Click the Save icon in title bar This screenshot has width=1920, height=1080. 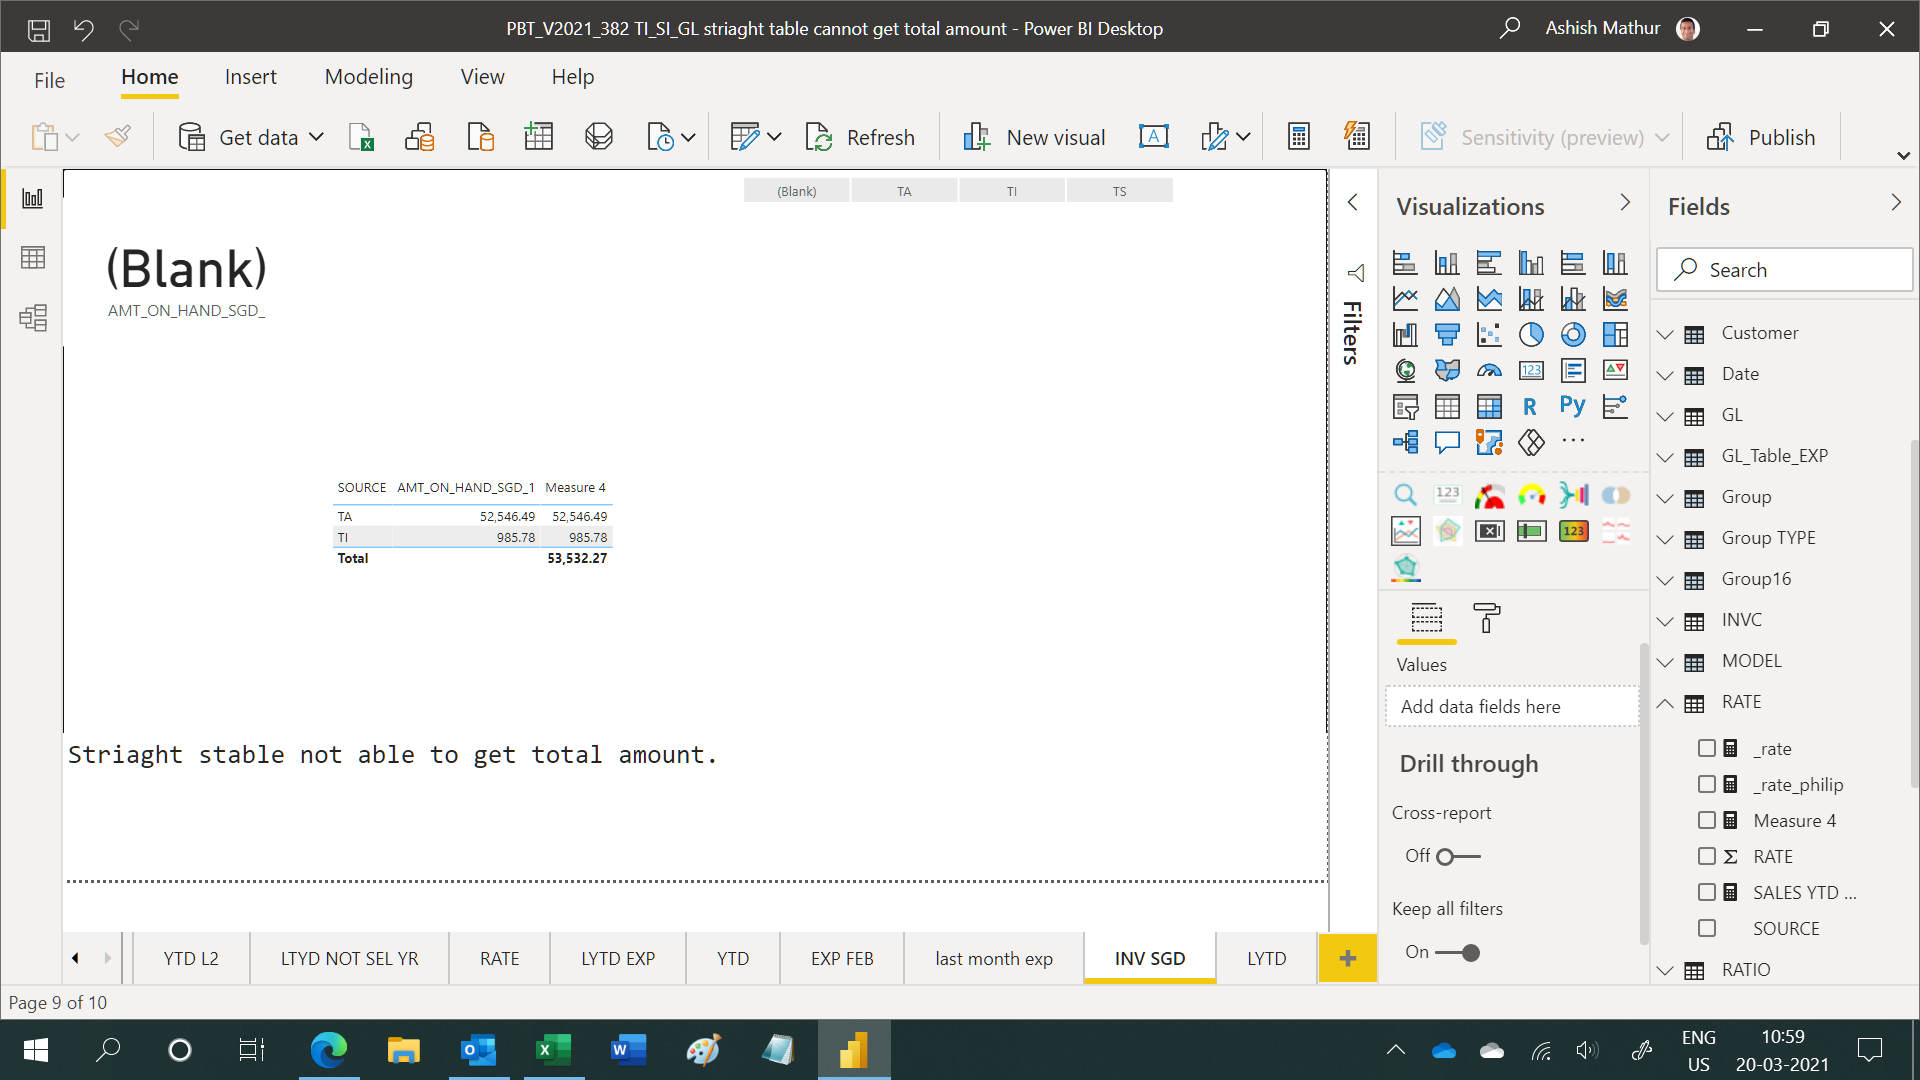39,29
